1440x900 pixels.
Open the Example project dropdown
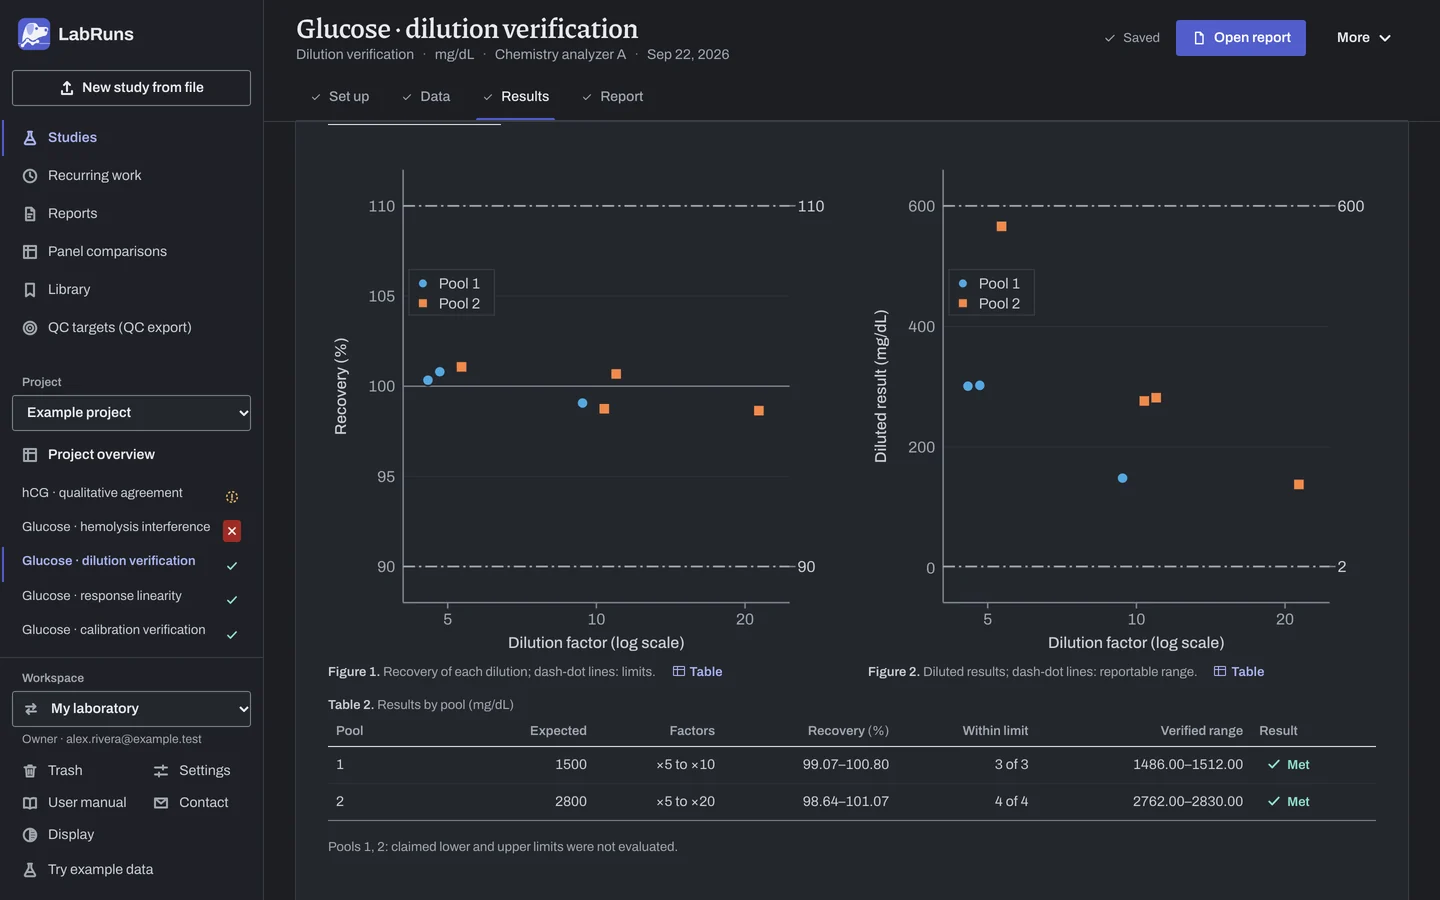[131, 413]
